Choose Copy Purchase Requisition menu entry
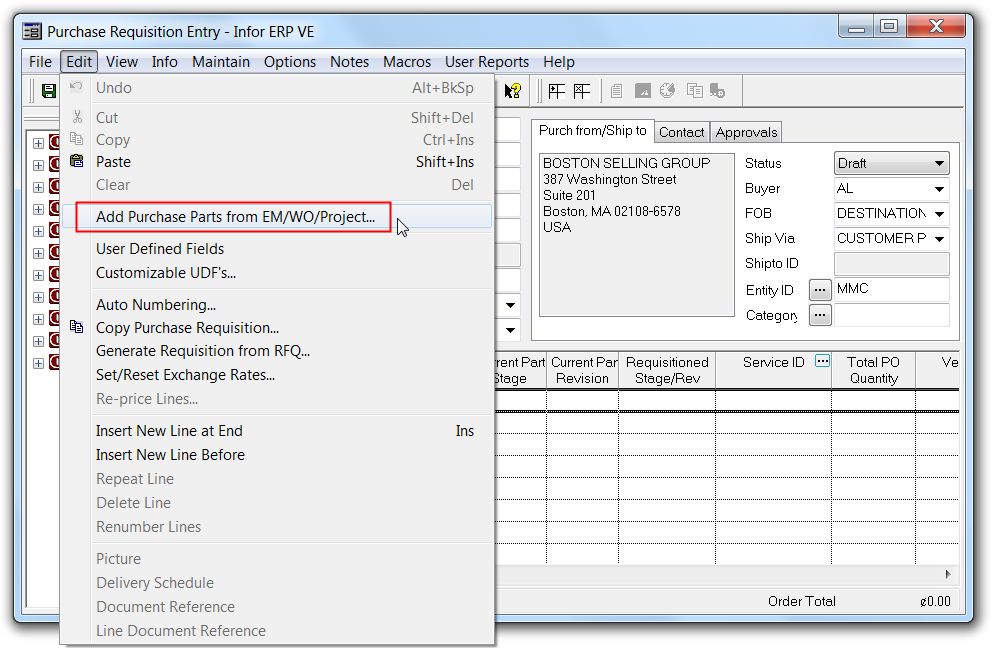 [x=277, y=328]
